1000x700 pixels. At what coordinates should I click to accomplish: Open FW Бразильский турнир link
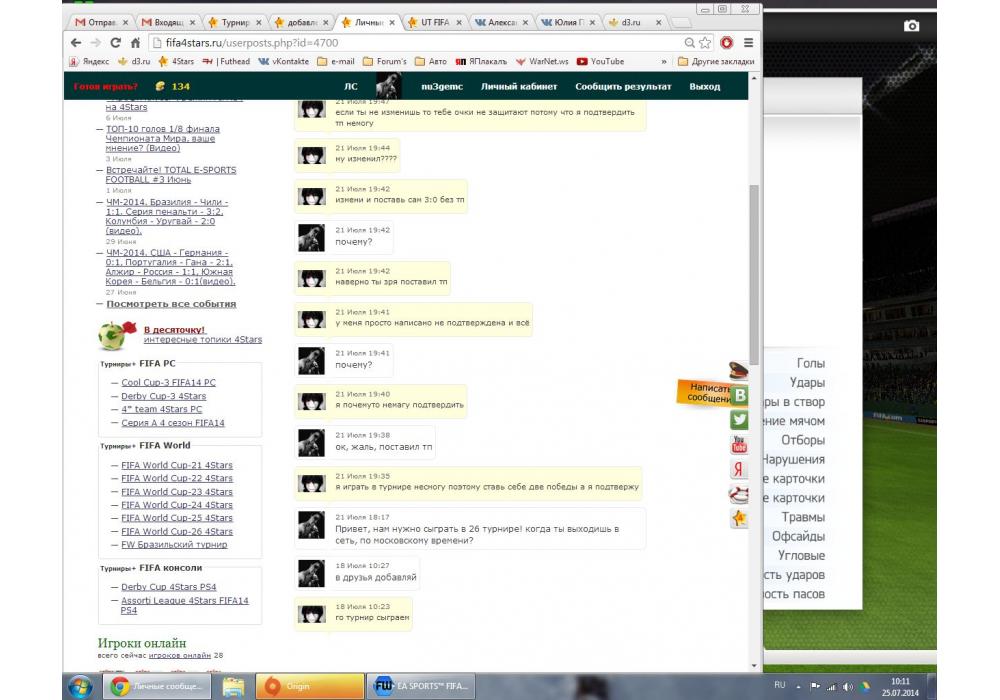pos(174,545)
